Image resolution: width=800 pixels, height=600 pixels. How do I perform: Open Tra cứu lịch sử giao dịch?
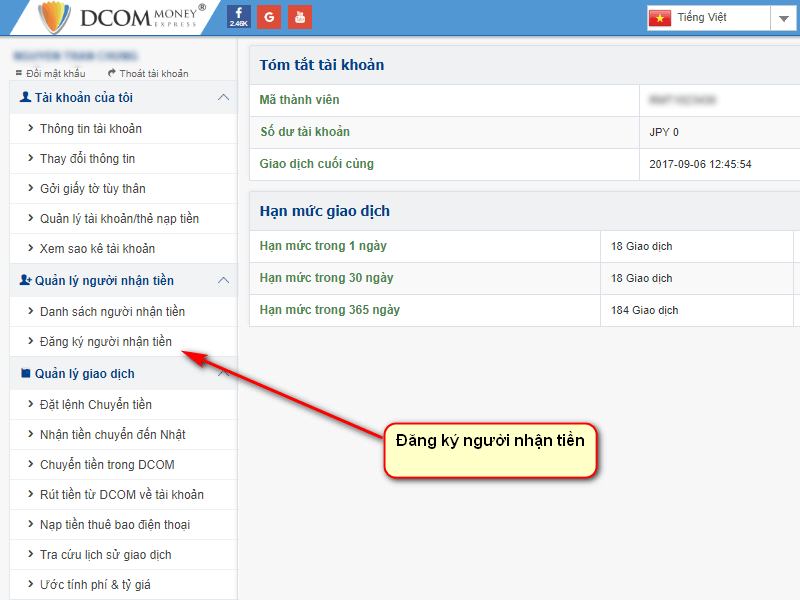(105, 554)
